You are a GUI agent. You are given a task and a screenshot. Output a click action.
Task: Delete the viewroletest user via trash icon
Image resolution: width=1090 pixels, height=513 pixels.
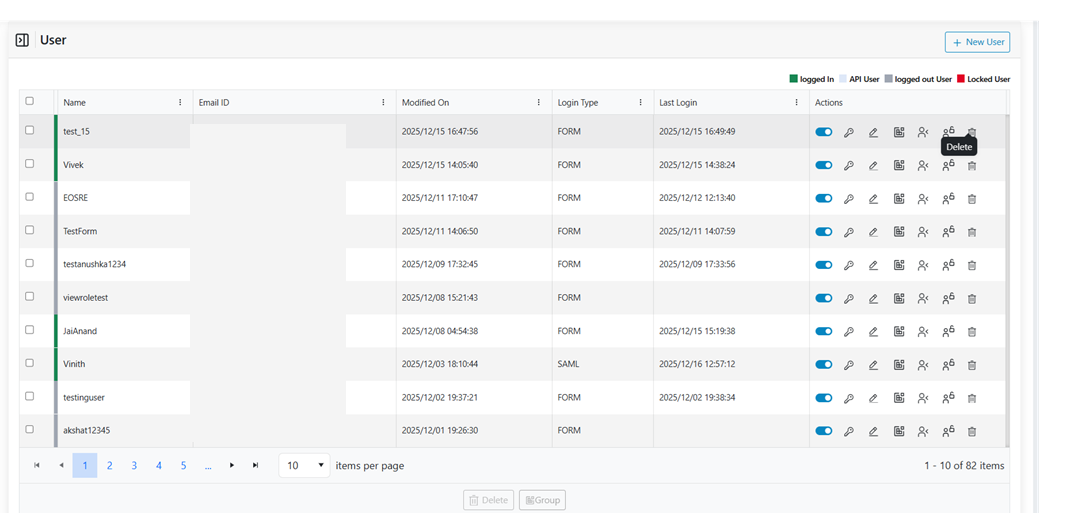pyautogui.click(x=972, y=298)
